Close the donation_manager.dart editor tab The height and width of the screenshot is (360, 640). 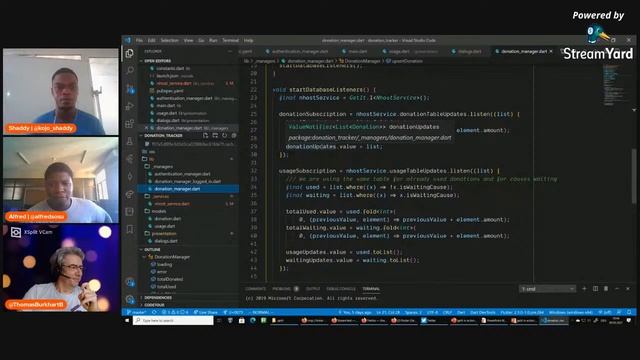[551, 51]
